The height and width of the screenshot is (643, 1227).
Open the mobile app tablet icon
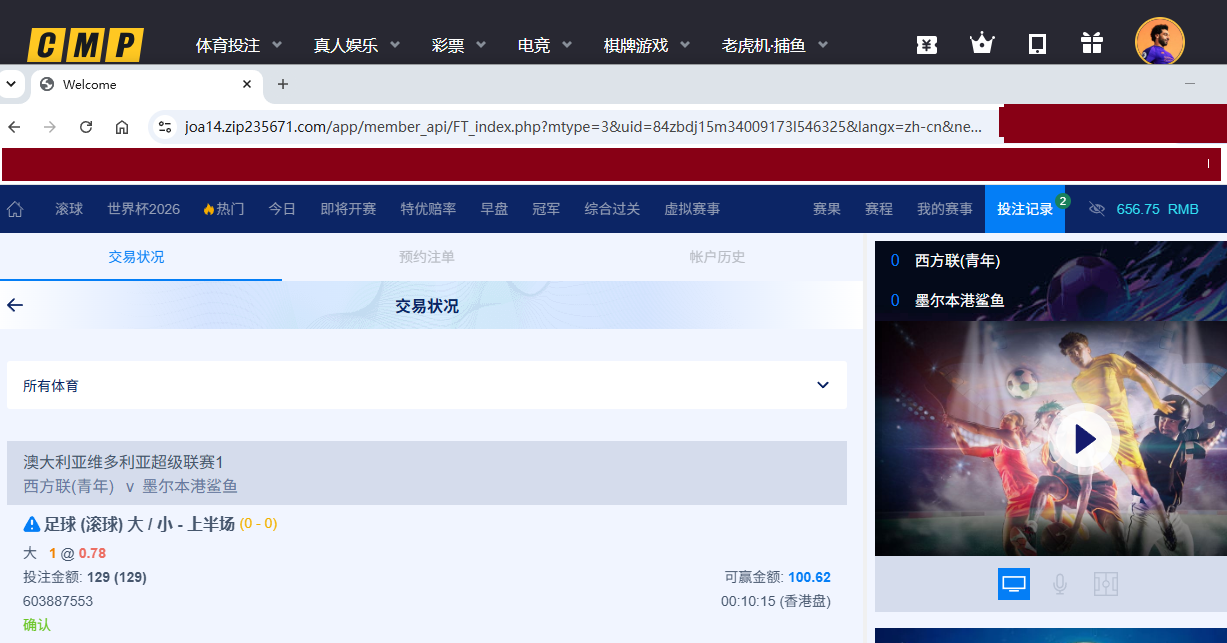(x=1037, y=44)
